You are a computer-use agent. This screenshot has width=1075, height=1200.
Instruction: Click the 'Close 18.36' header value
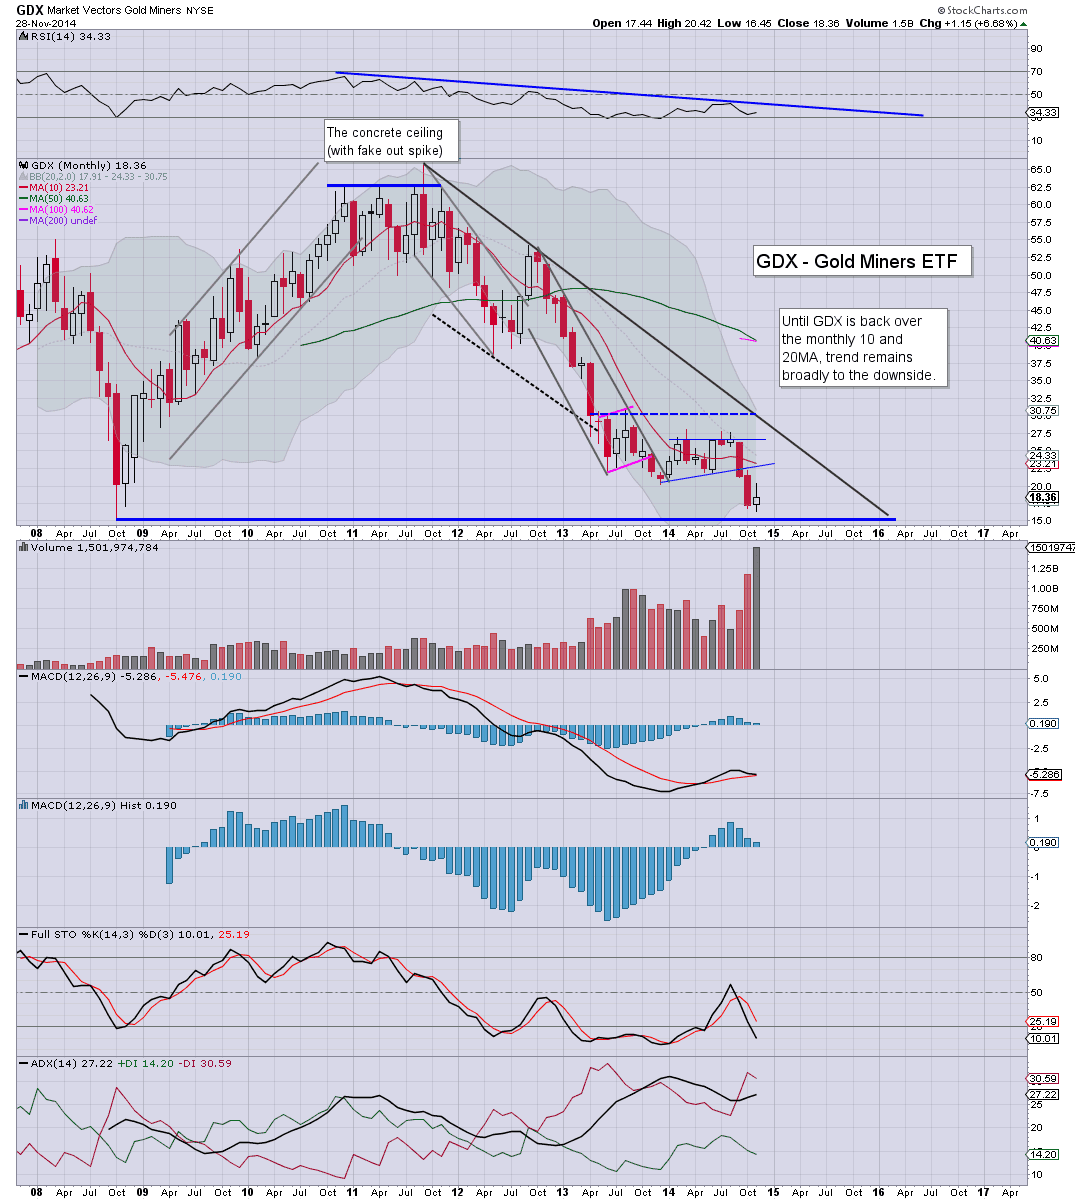(x=807, y=23)
